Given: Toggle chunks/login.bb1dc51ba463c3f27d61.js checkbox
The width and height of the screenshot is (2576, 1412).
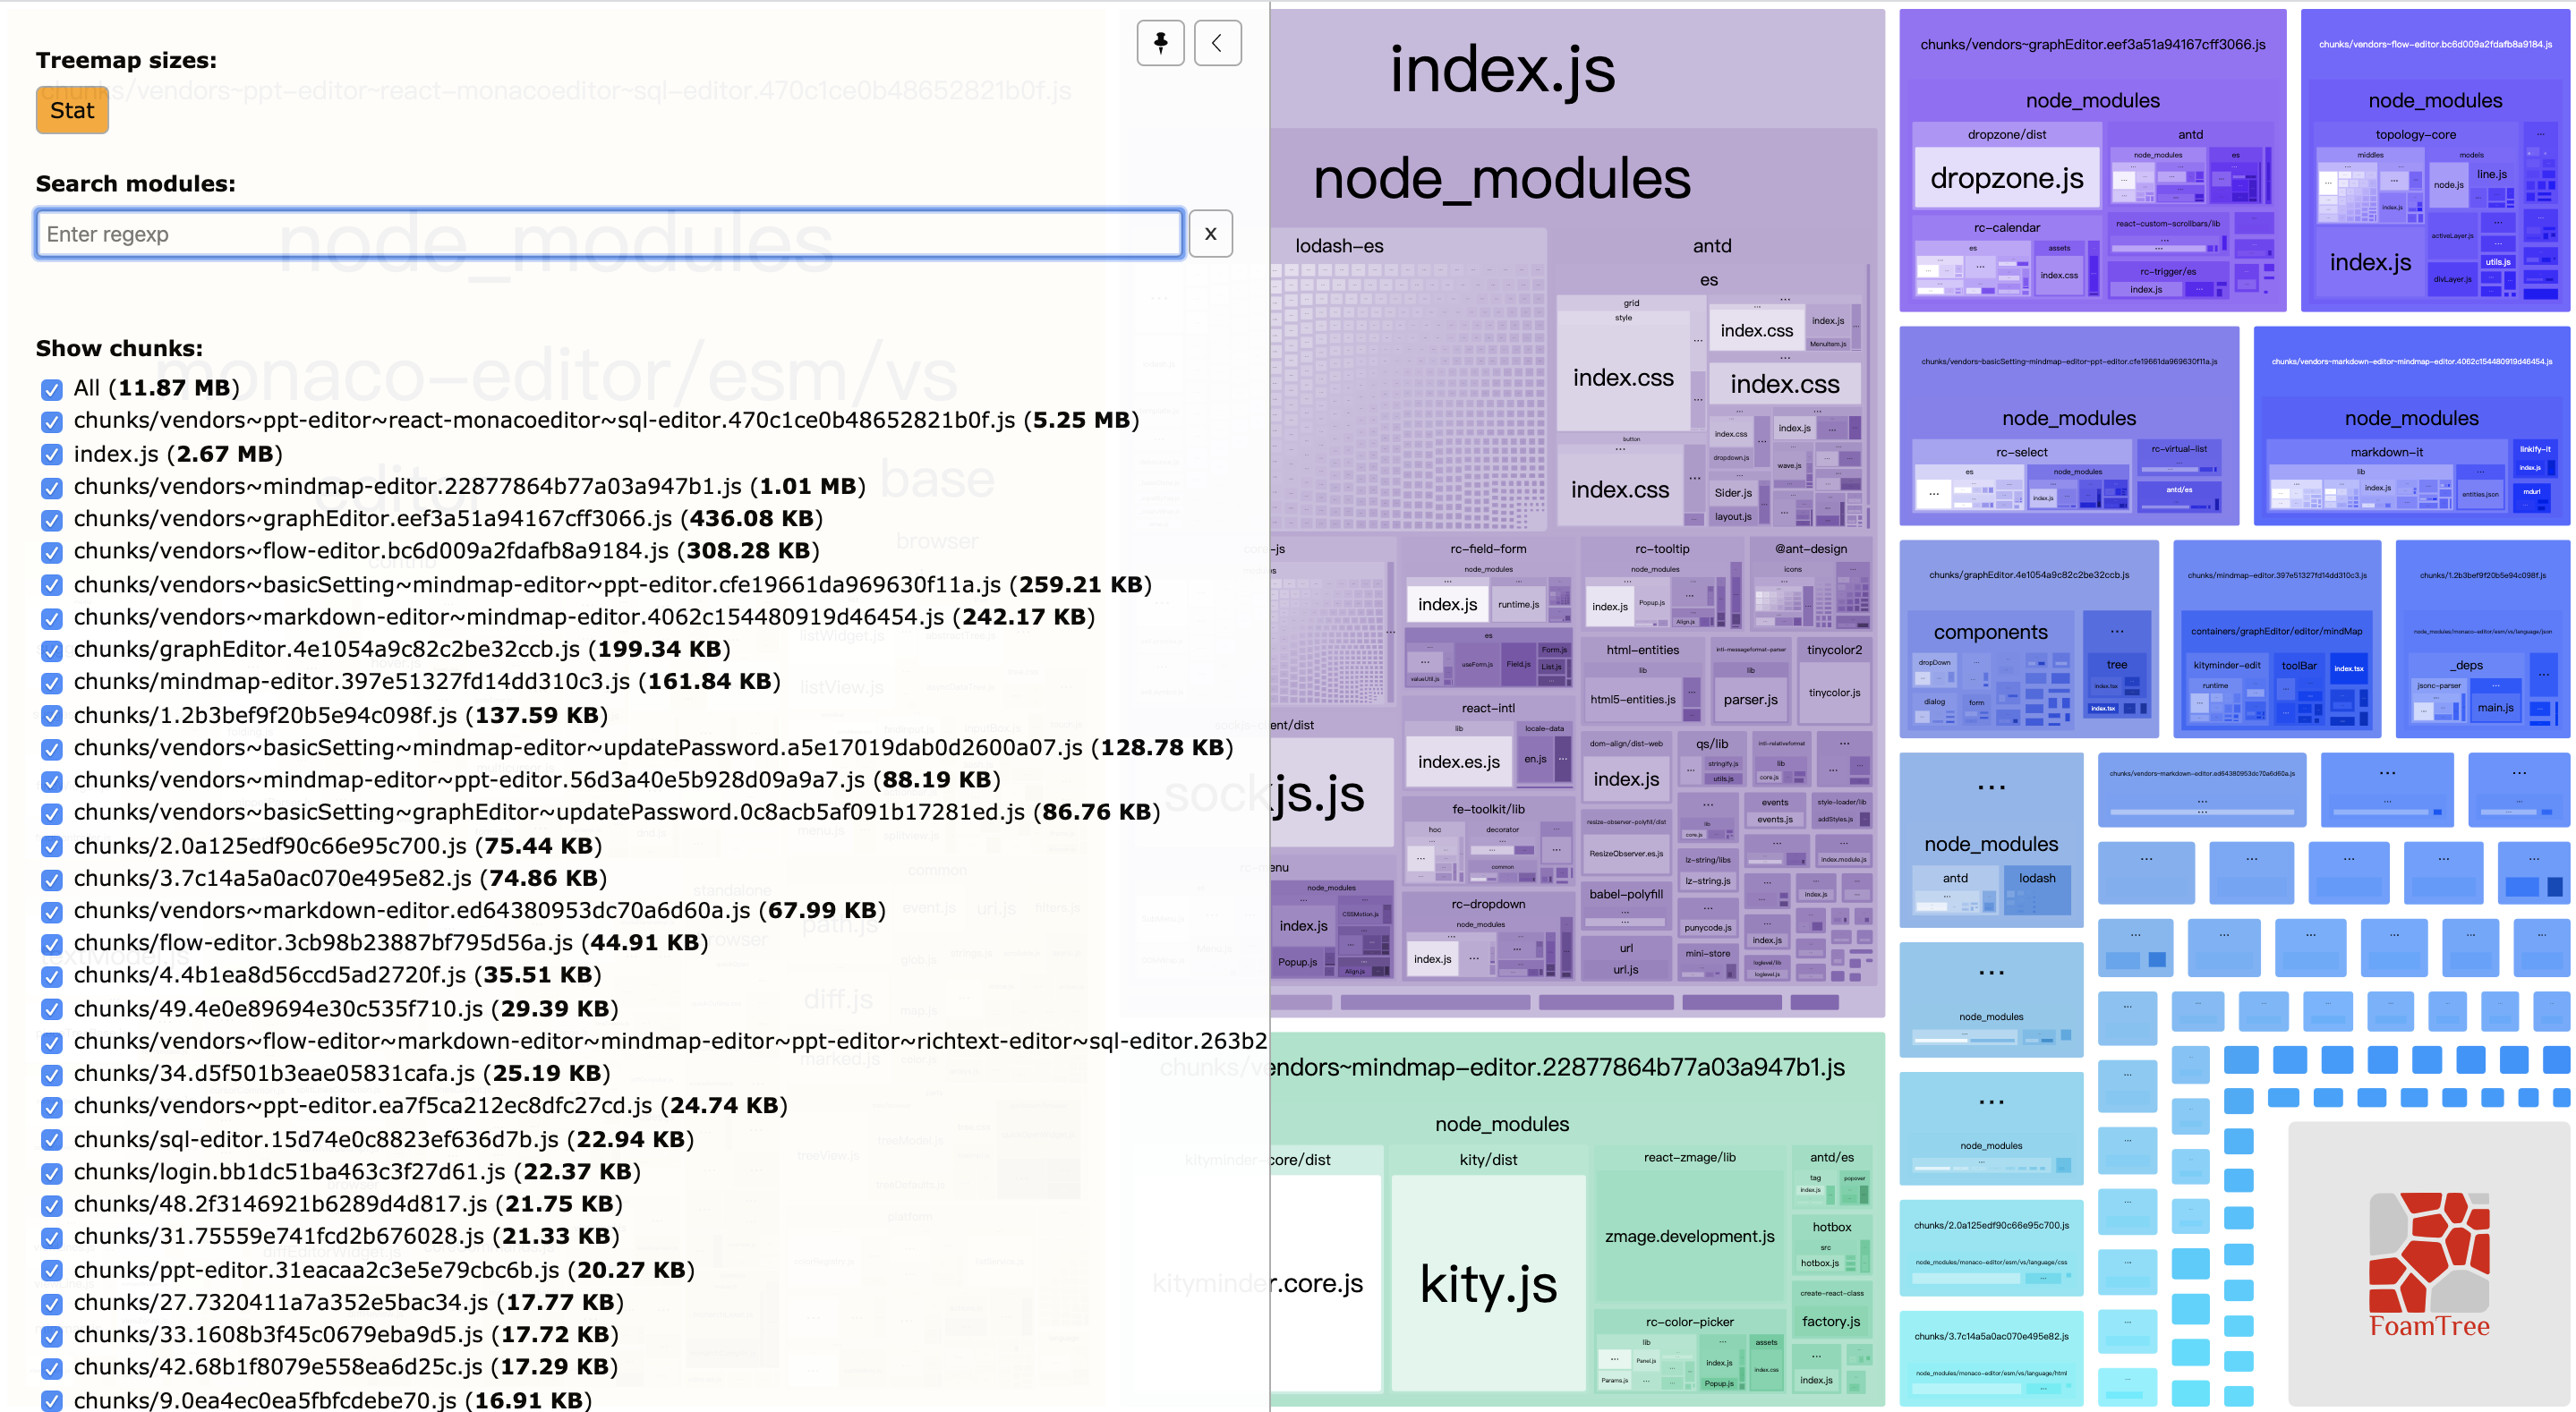Looking at the screenshot, I should coord(52,1173).
